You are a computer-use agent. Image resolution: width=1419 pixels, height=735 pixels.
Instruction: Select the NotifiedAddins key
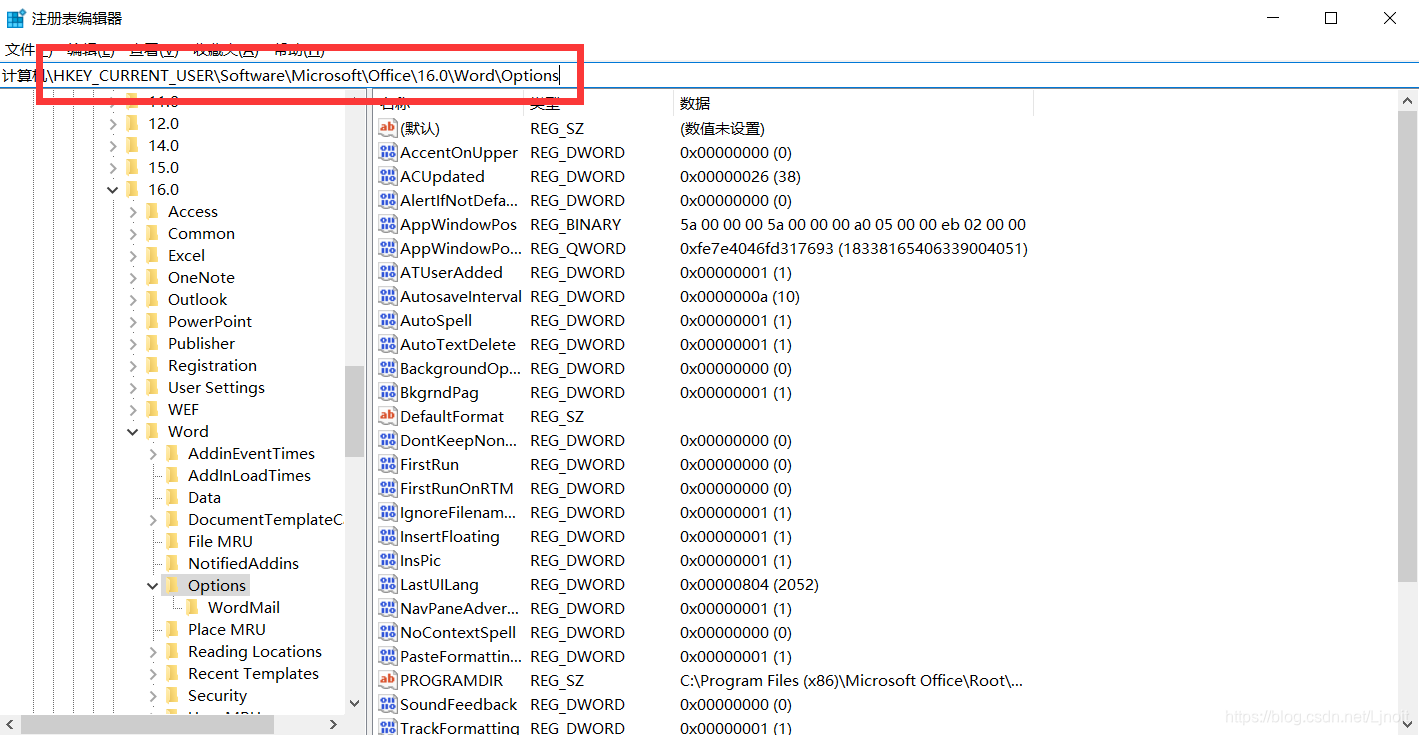point(243,563)
